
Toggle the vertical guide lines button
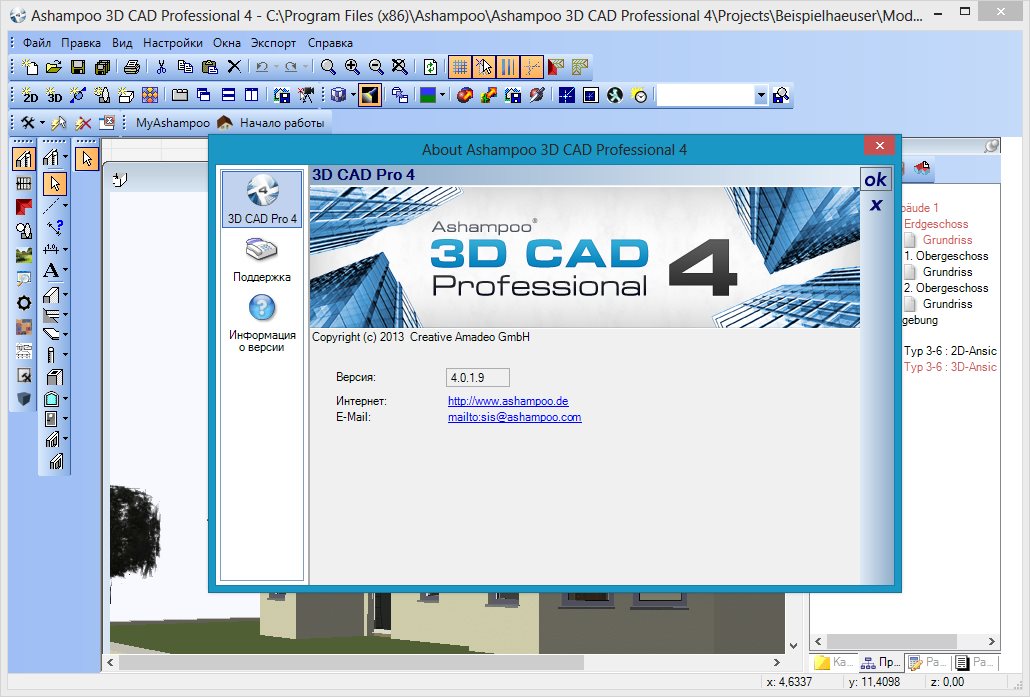coord(508,66)
